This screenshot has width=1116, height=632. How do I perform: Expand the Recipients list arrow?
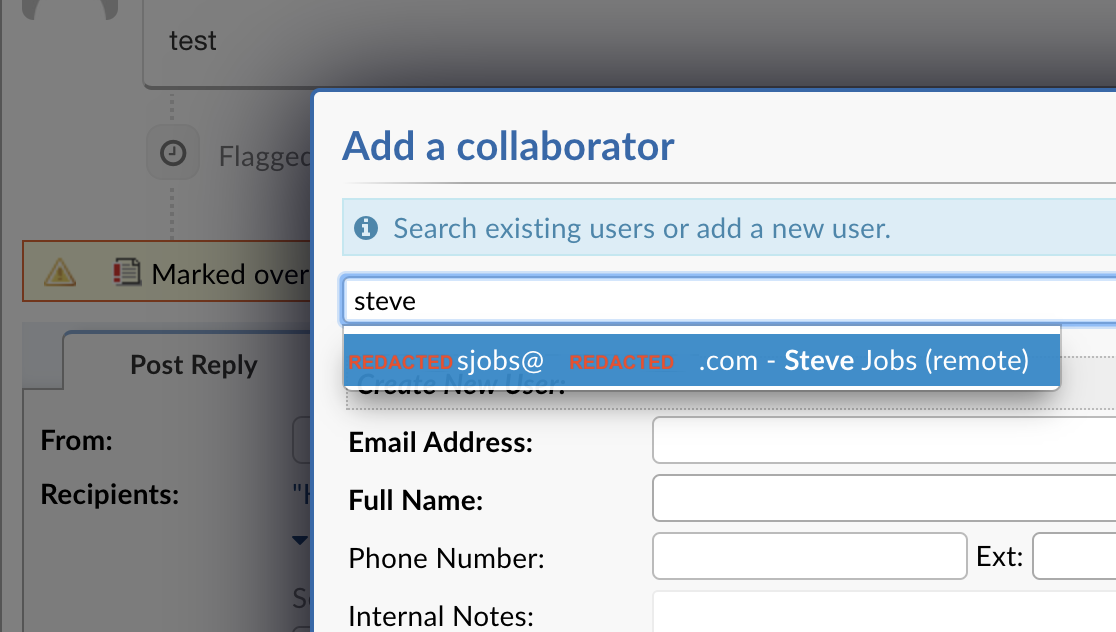click(300, 540)
